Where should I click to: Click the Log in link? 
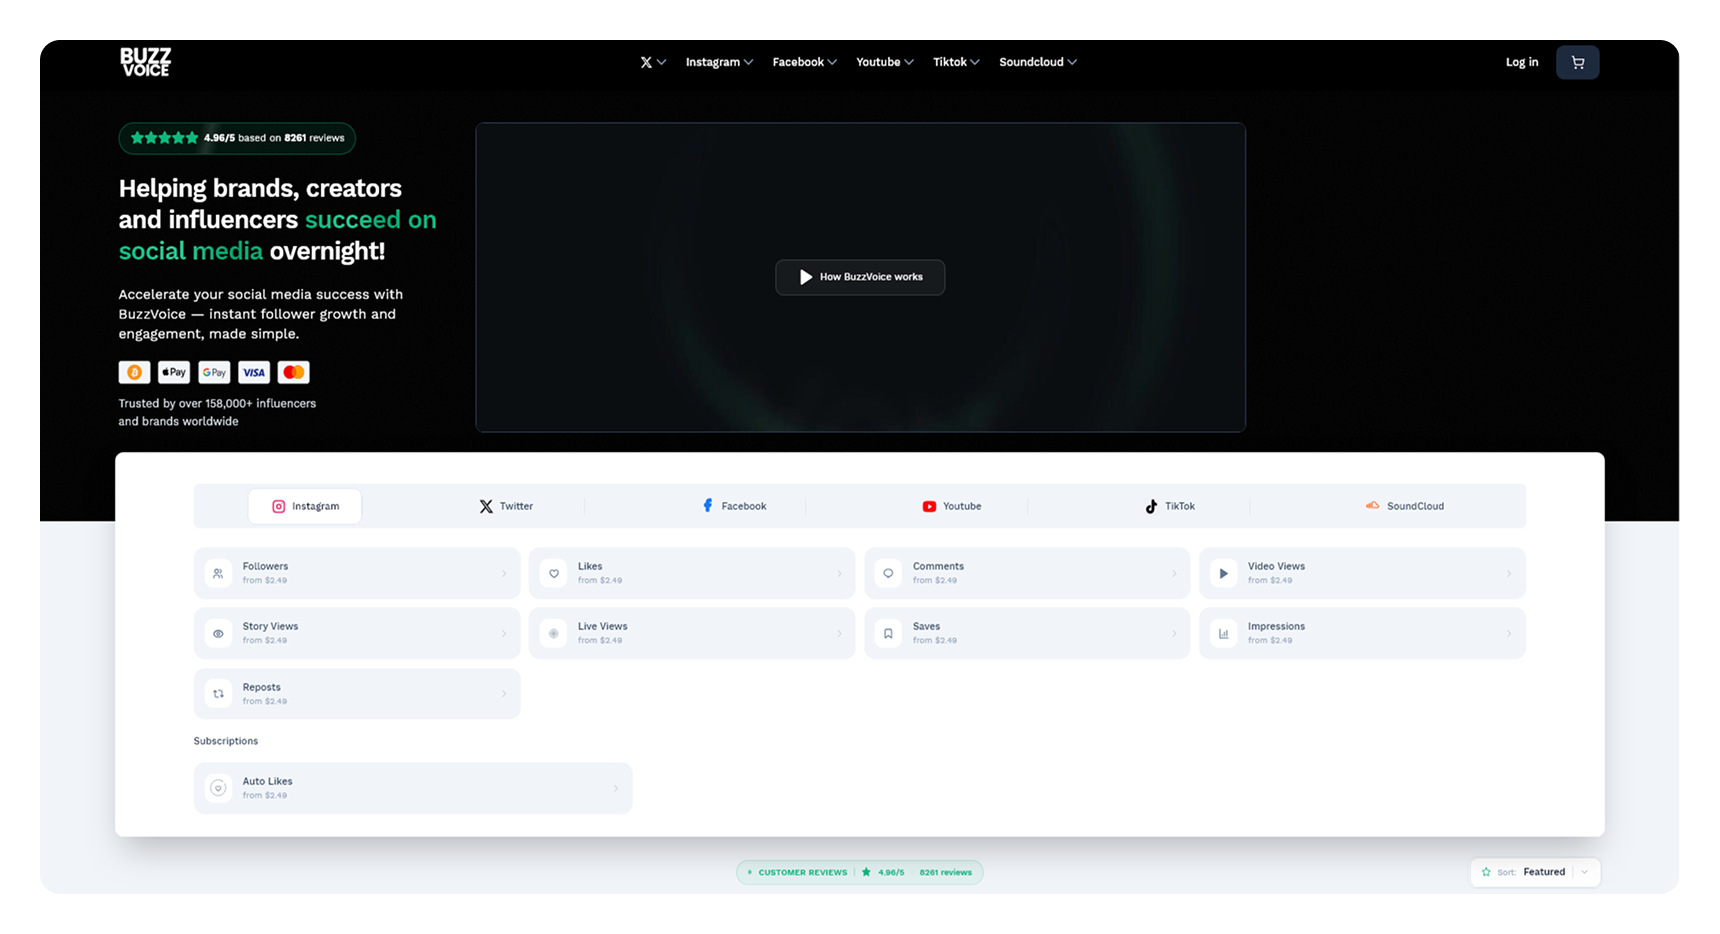(x=1522, y=62)
